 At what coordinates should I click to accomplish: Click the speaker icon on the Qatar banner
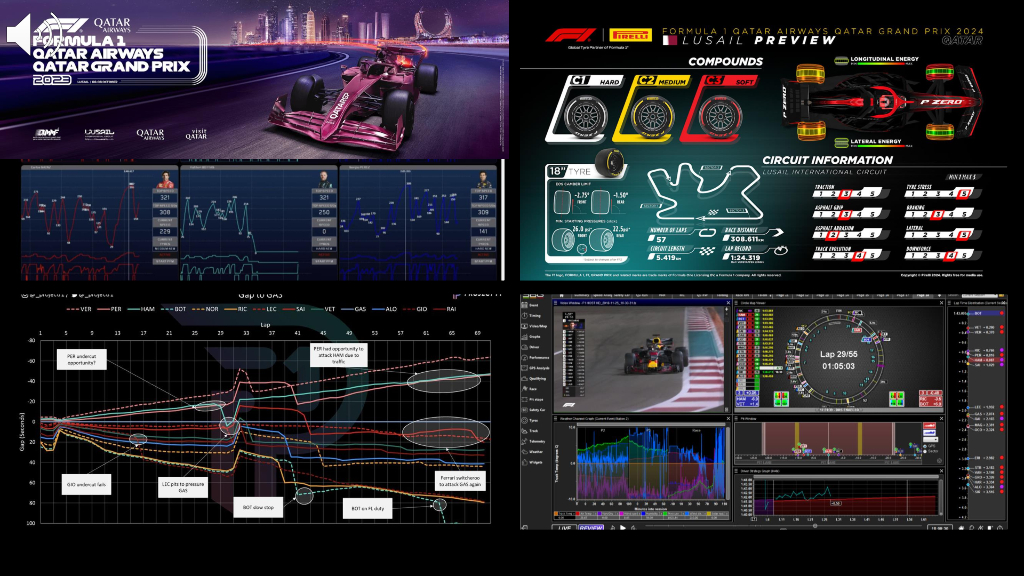click(x=20, y=35)
